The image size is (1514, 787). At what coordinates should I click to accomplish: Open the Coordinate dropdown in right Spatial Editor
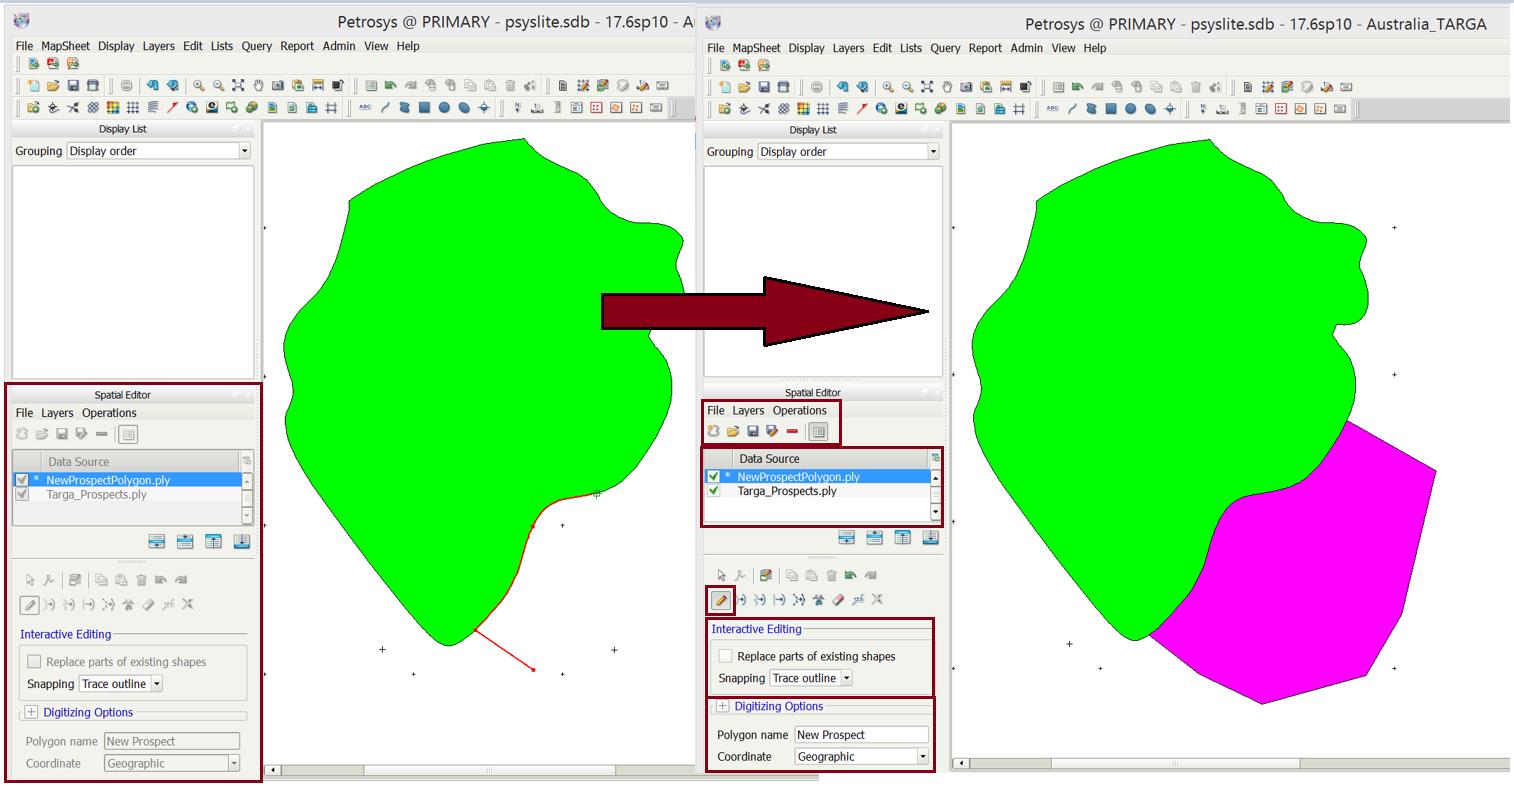coord(922,757)
